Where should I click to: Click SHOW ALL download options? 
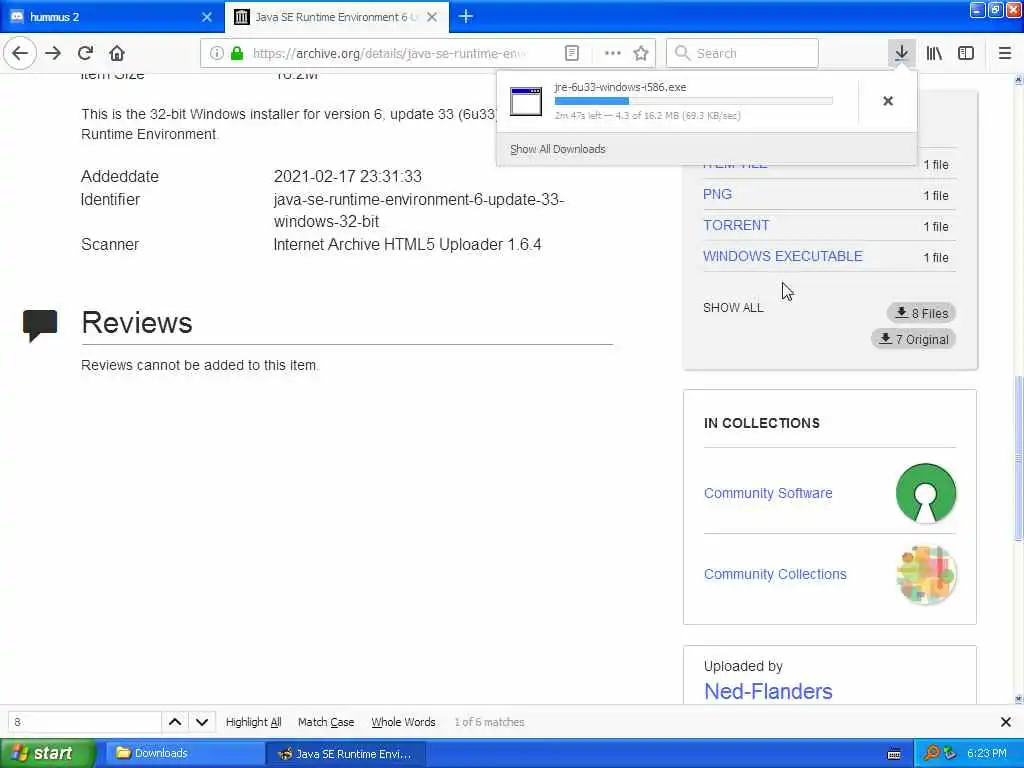coord(733,308)
